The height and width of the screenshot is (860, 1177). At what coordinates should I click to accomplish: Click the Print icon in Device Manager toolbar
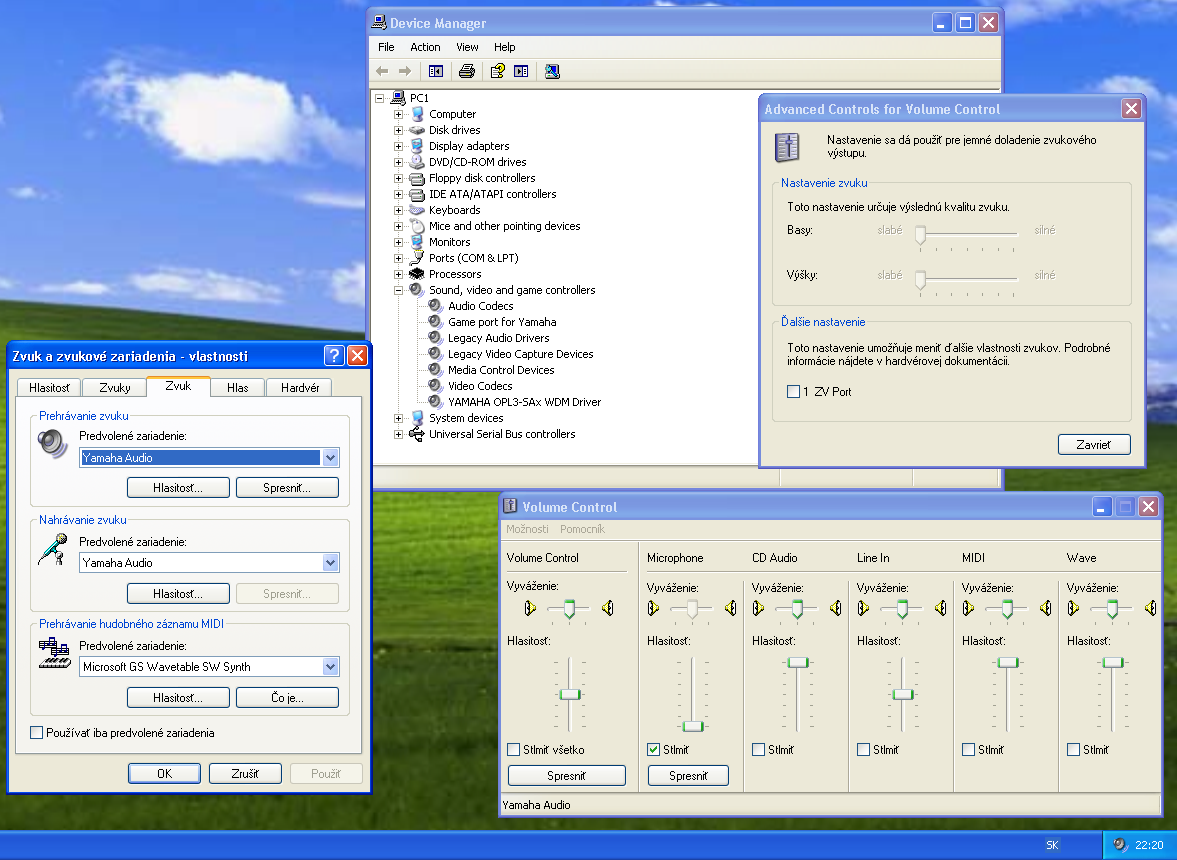point(466,71)
